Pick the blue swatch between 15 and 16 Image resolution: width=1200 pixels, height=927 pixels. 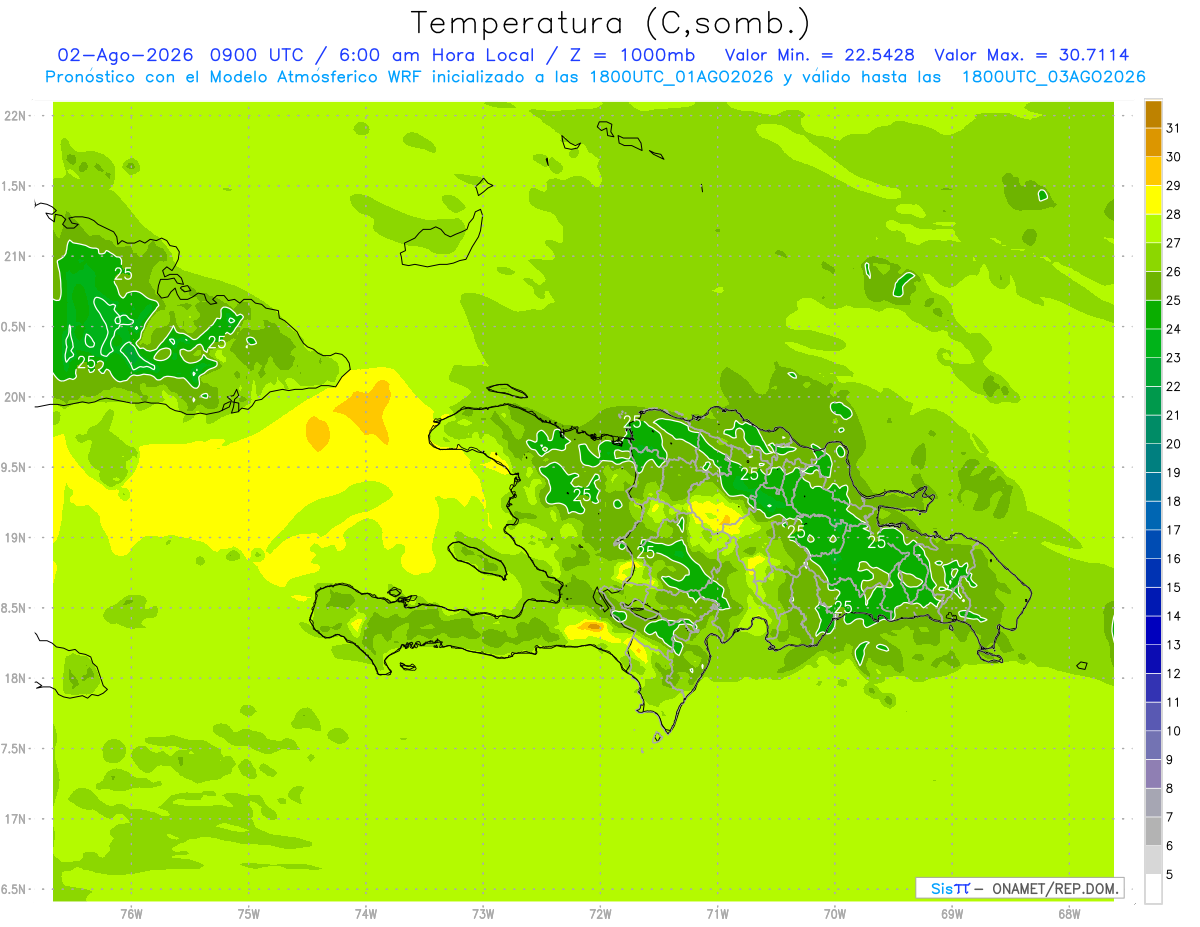tap(1154, 573)
